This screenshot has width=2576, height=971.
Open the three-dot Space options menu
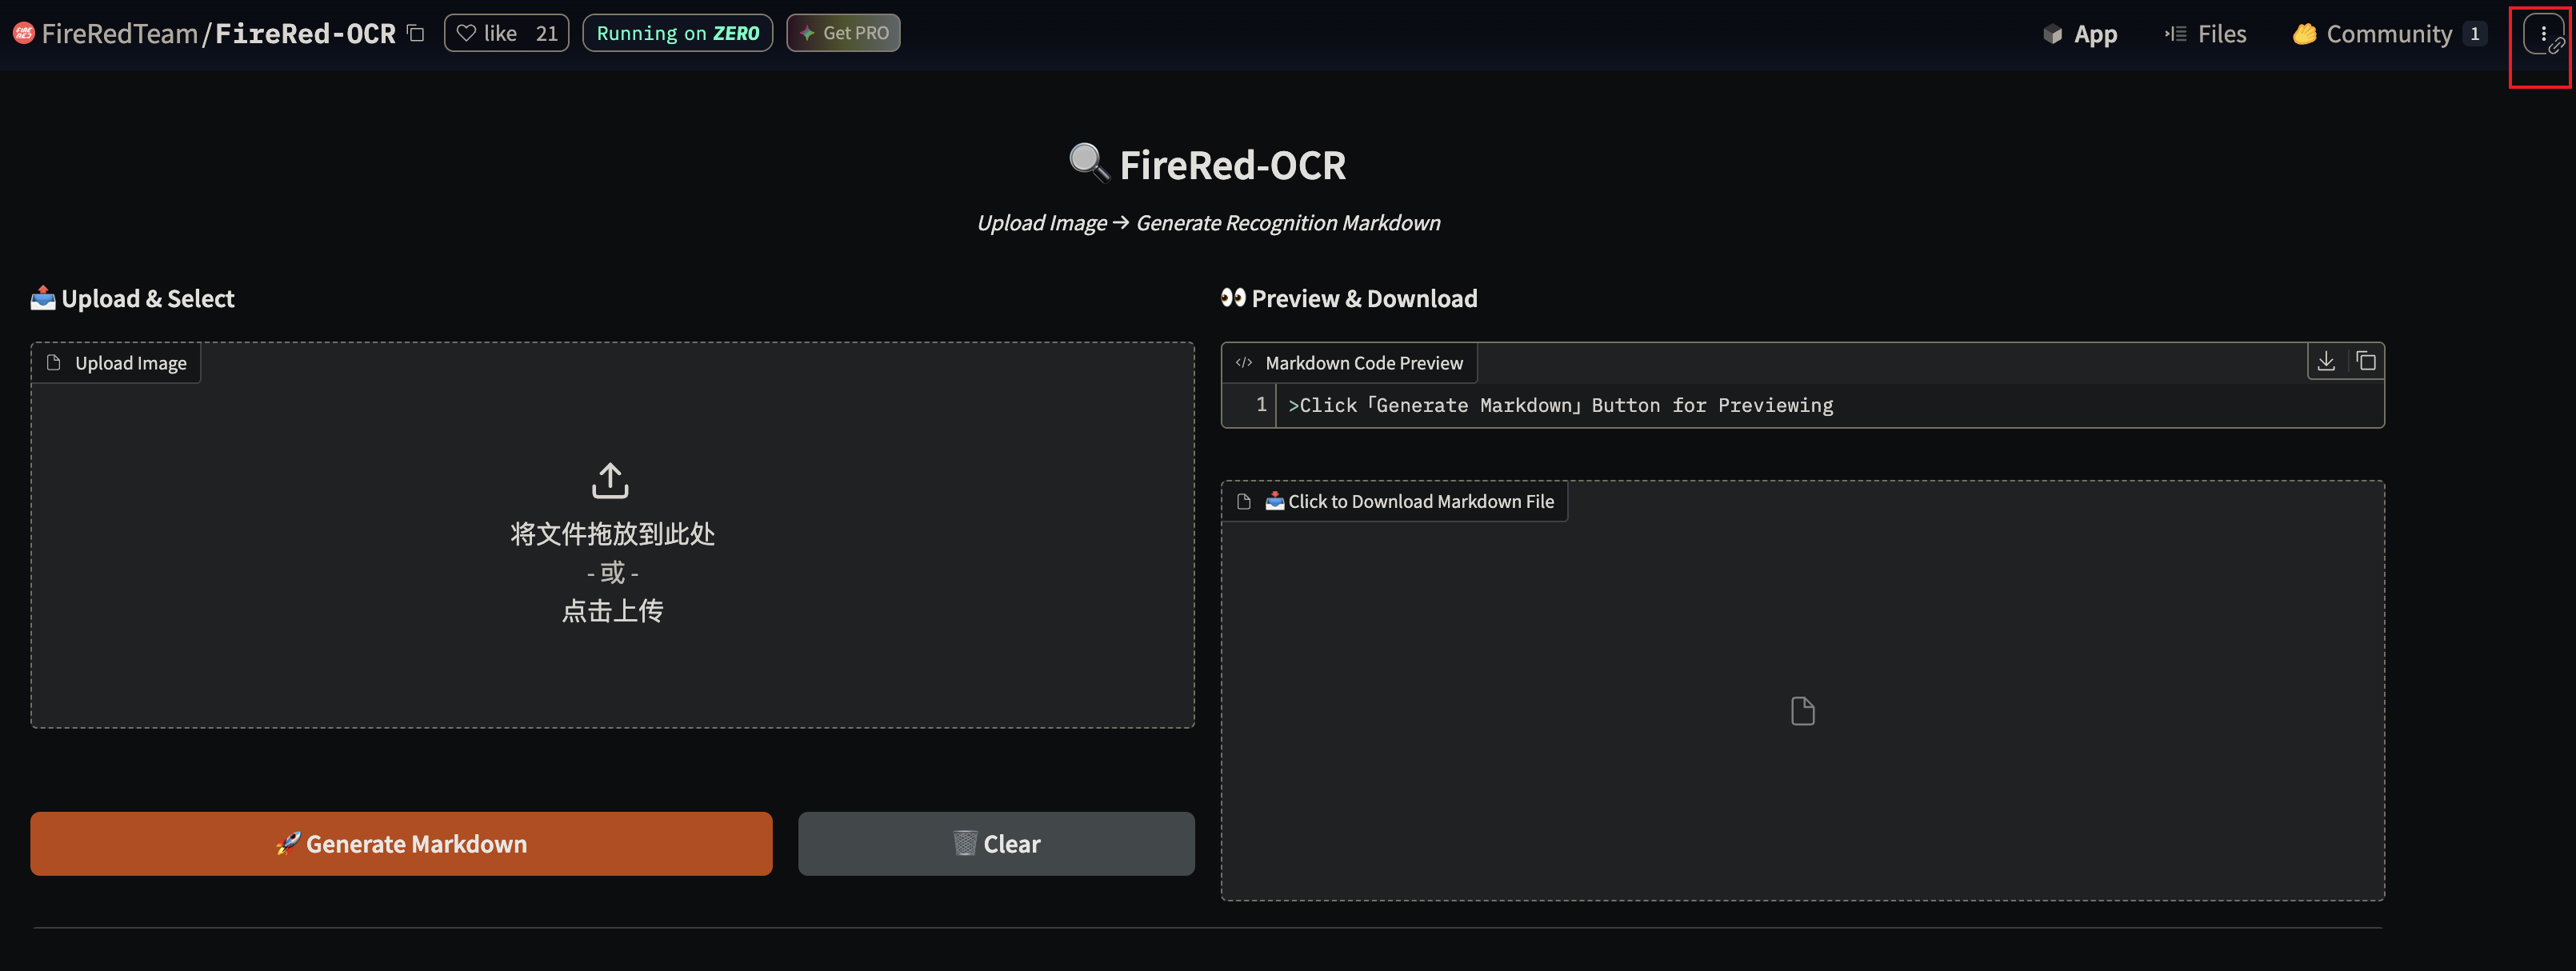pos(2542,33)
